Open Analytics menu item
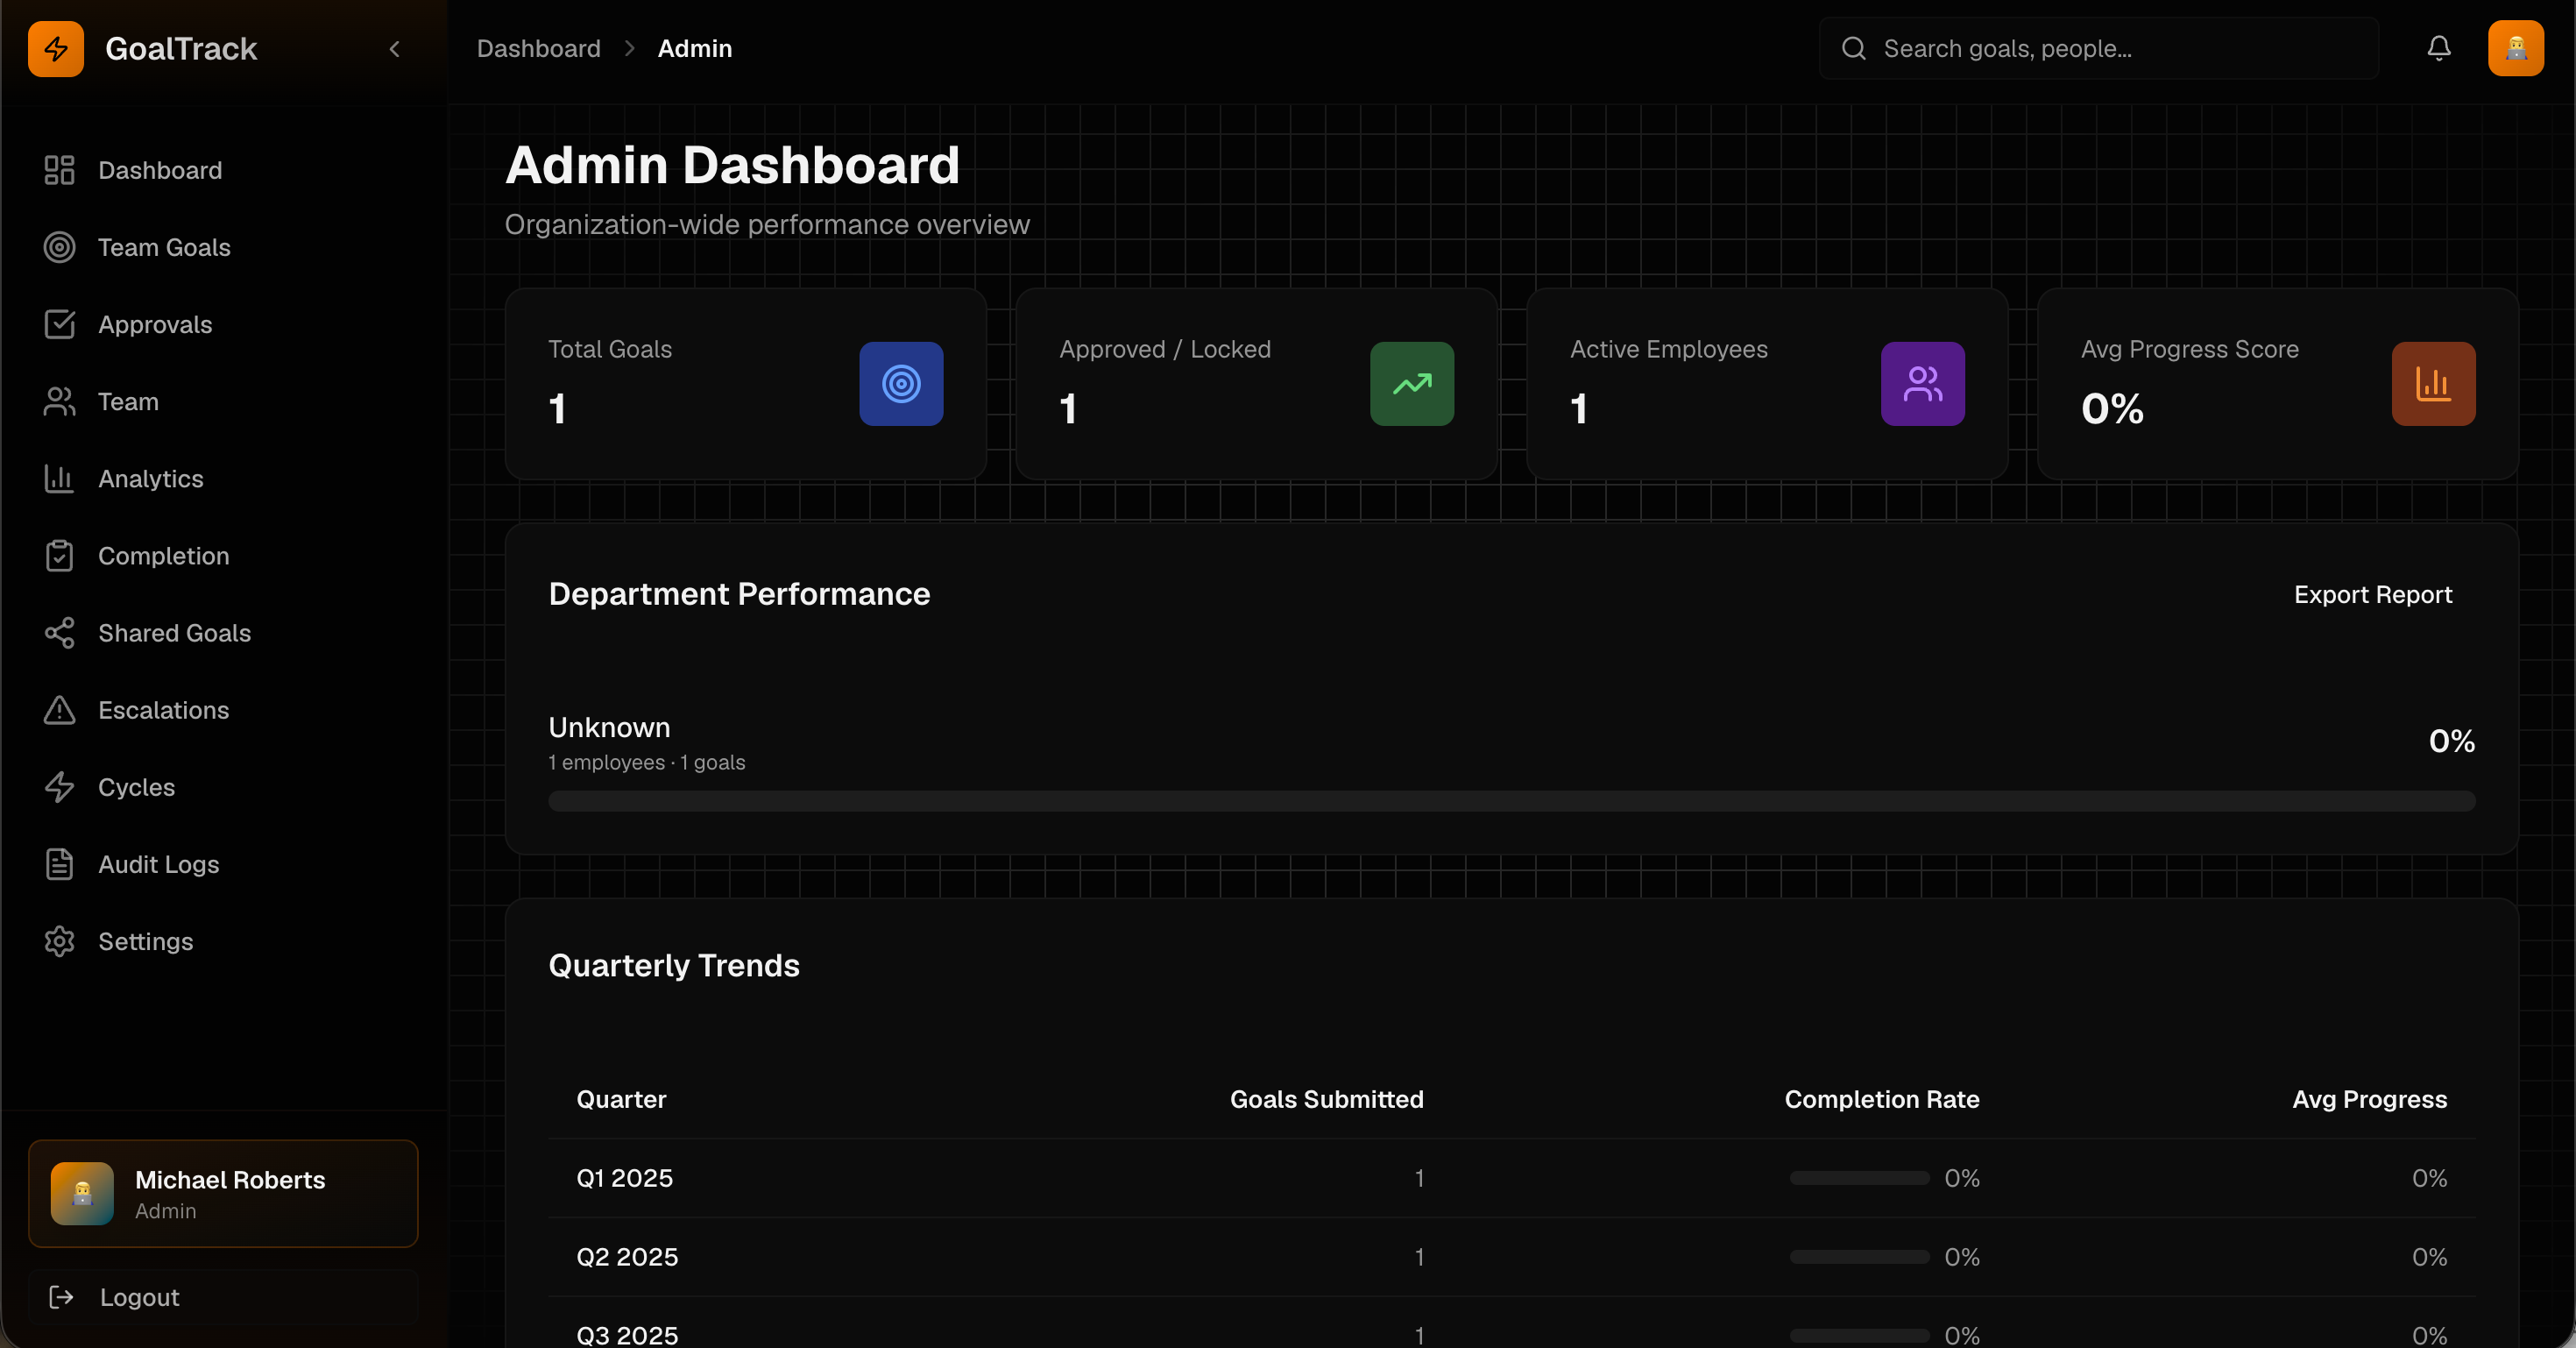This screenshot has height=1348, width=2576. pyautogui.click(x=223, y=478)
